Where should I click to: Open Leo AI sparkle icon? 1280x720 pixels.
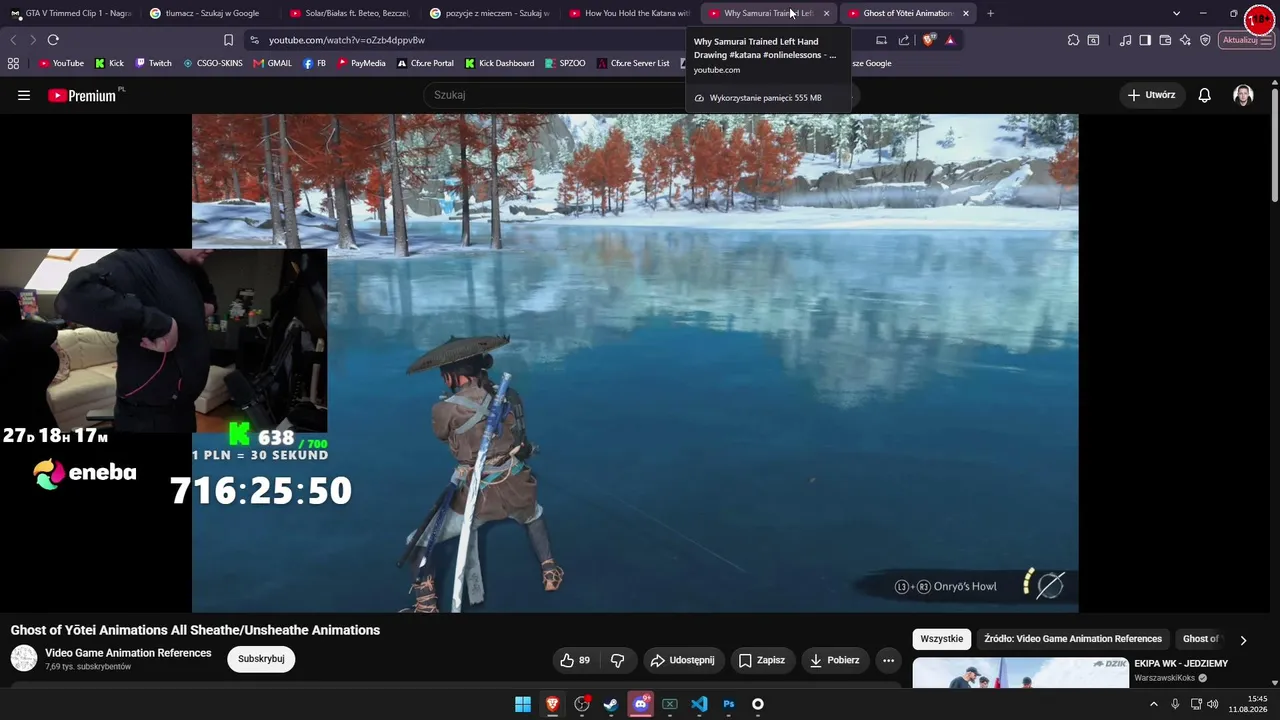(1185, 40)
